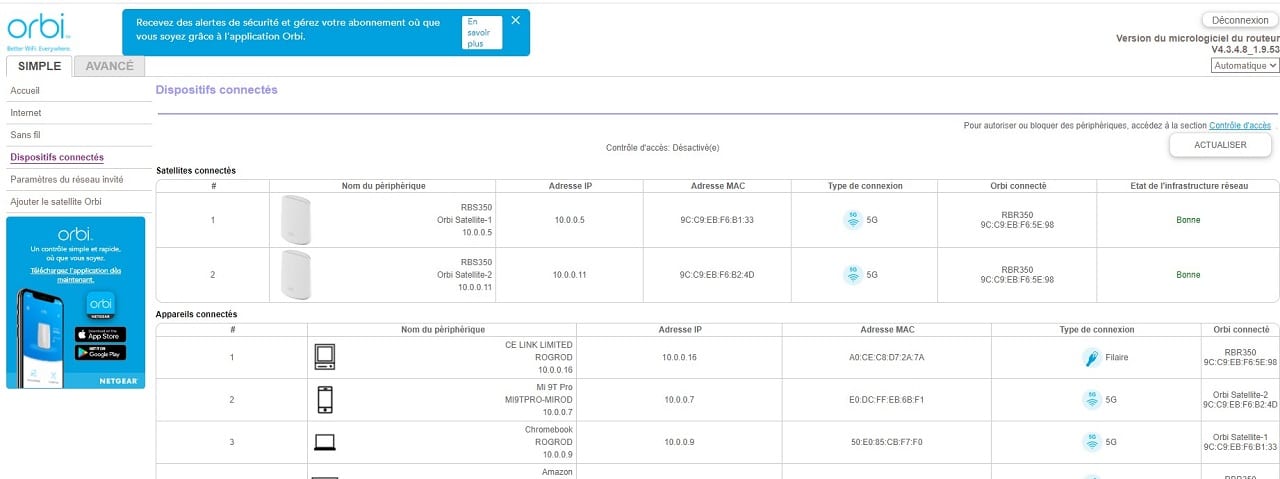Click the Filaire wired connection icon
The image size is (1280, 479).
[1092, 358]
